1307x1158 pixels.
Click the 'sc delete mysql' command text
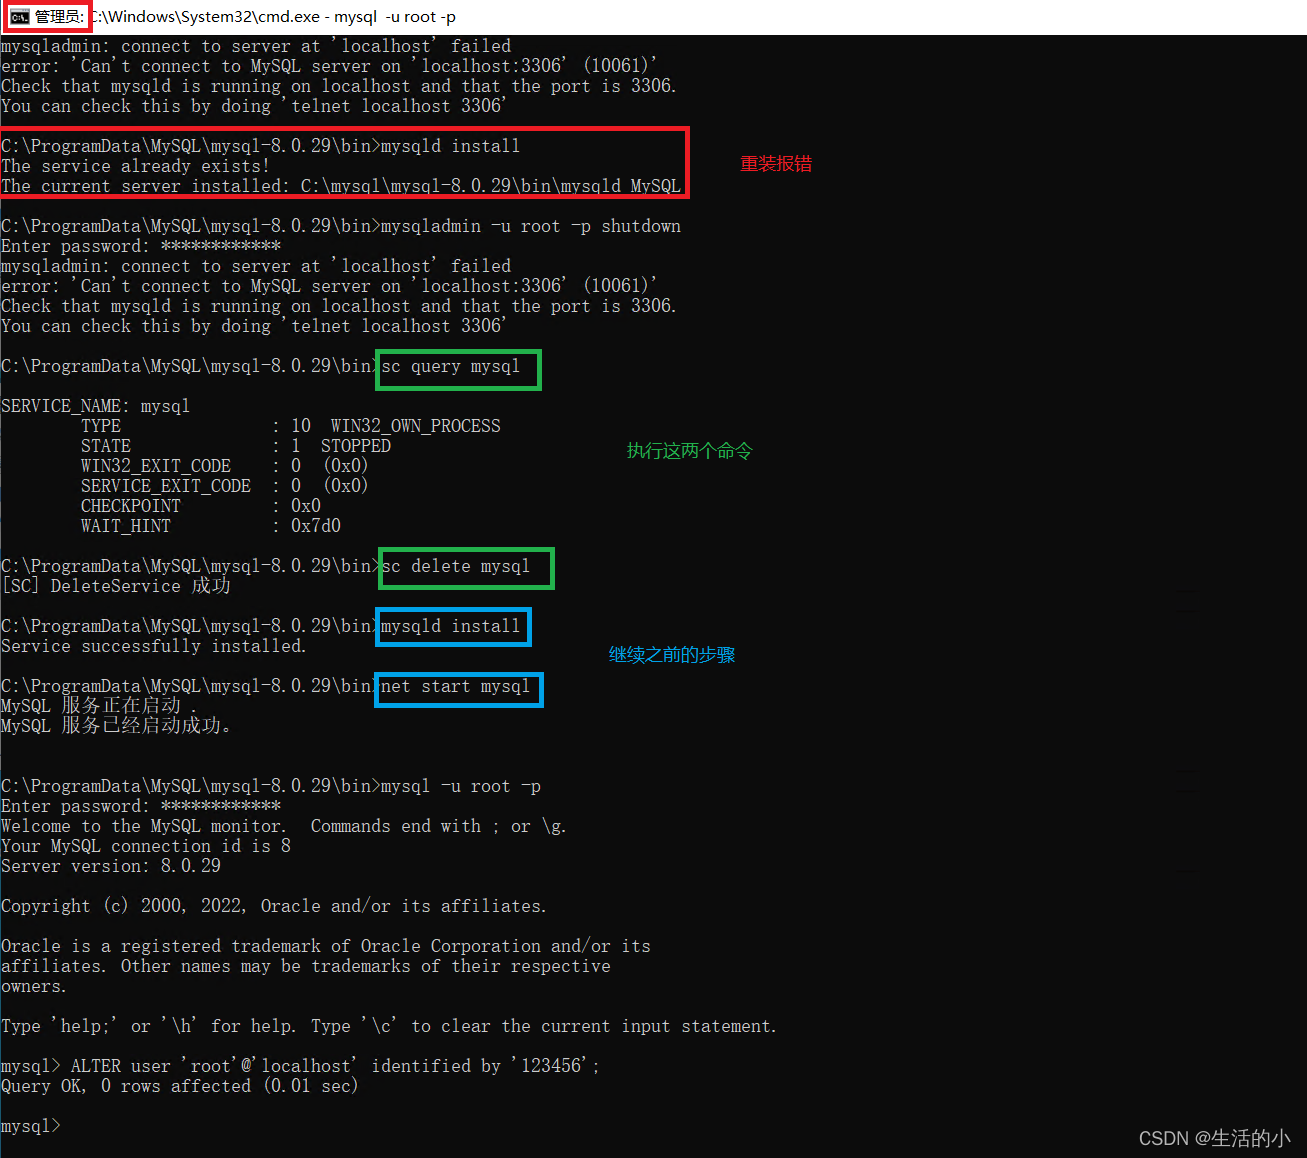click(x=455, y=566)
